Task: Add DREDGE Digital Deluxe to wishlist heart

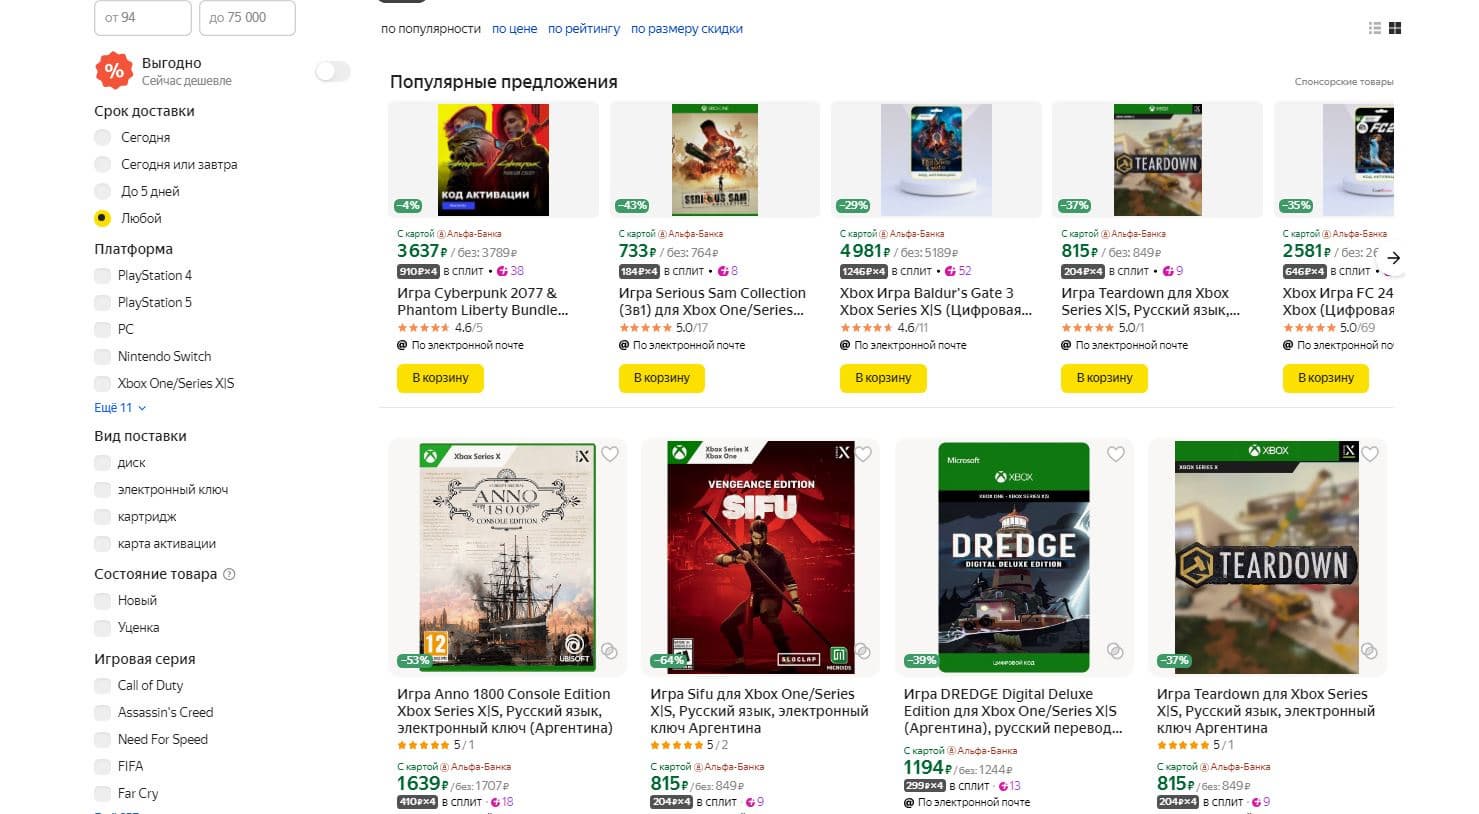Action: (1116, 454)
